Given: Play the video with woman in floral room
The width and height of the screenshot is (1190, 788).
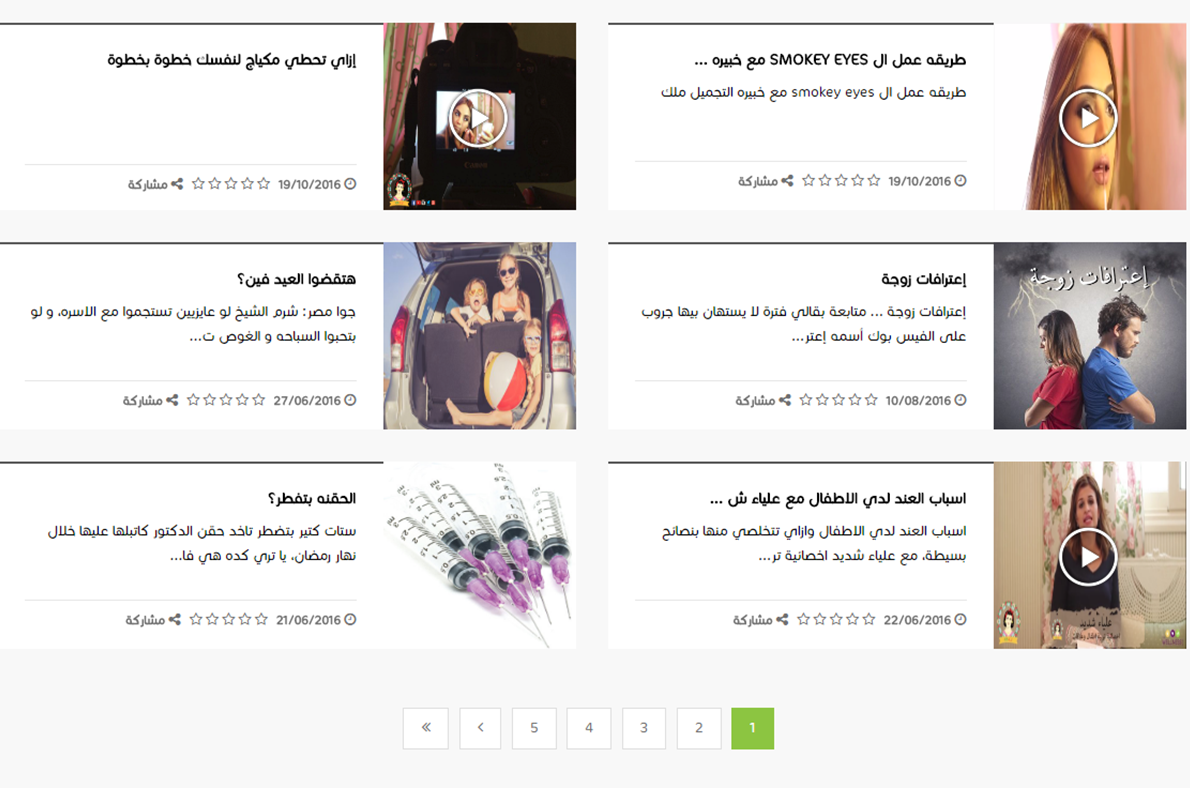Looking at the screenshot, I should (x=1088, y=557).
